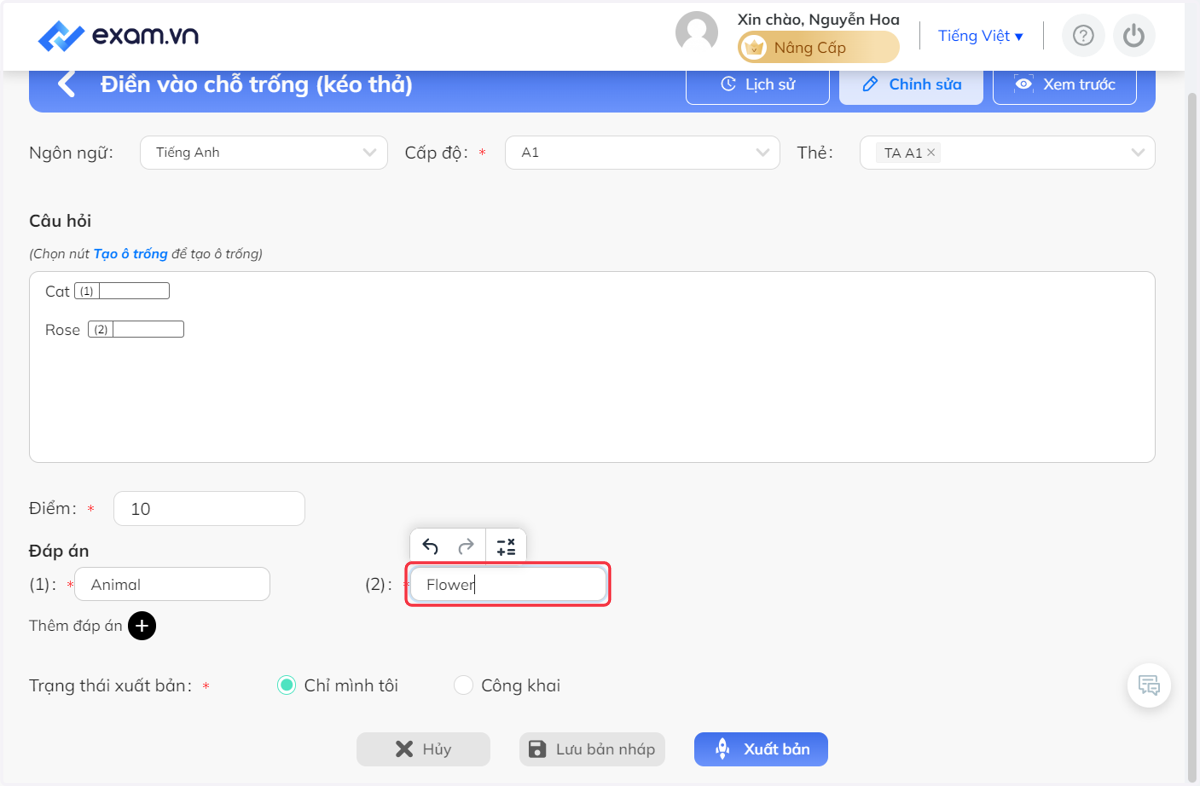Click the Xuất bản publish button

tap(761, 749)
